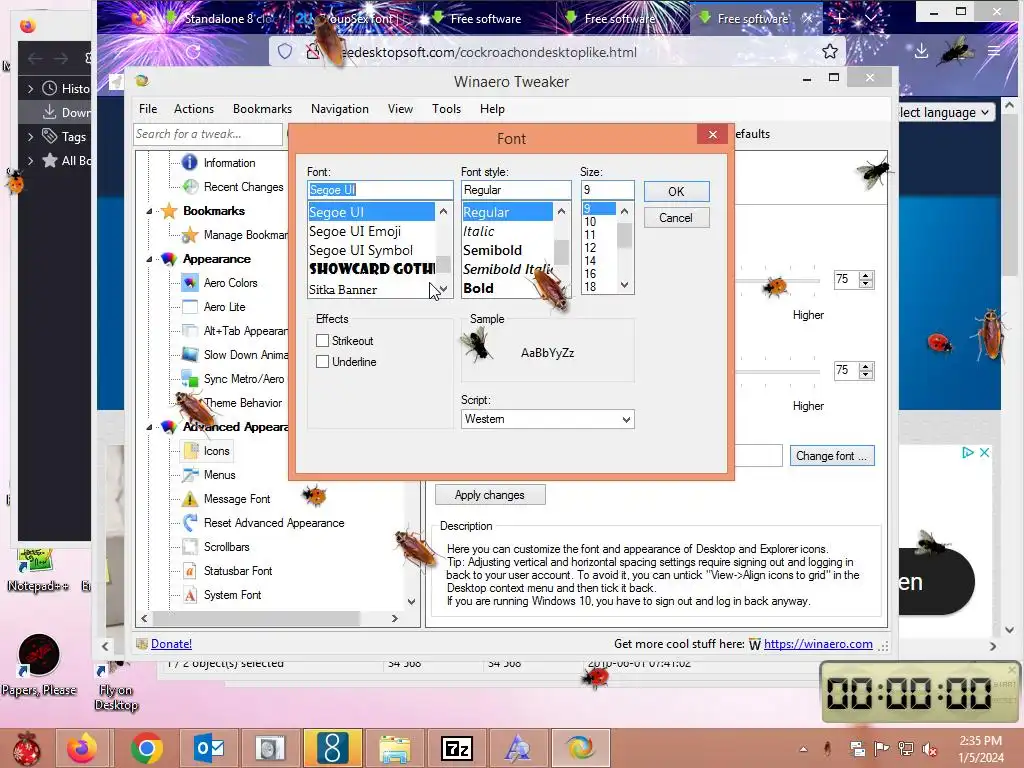Collapse the Bookmarks tree node
The width and height of the screenshot is (1024, 768).
pos(149,212)
